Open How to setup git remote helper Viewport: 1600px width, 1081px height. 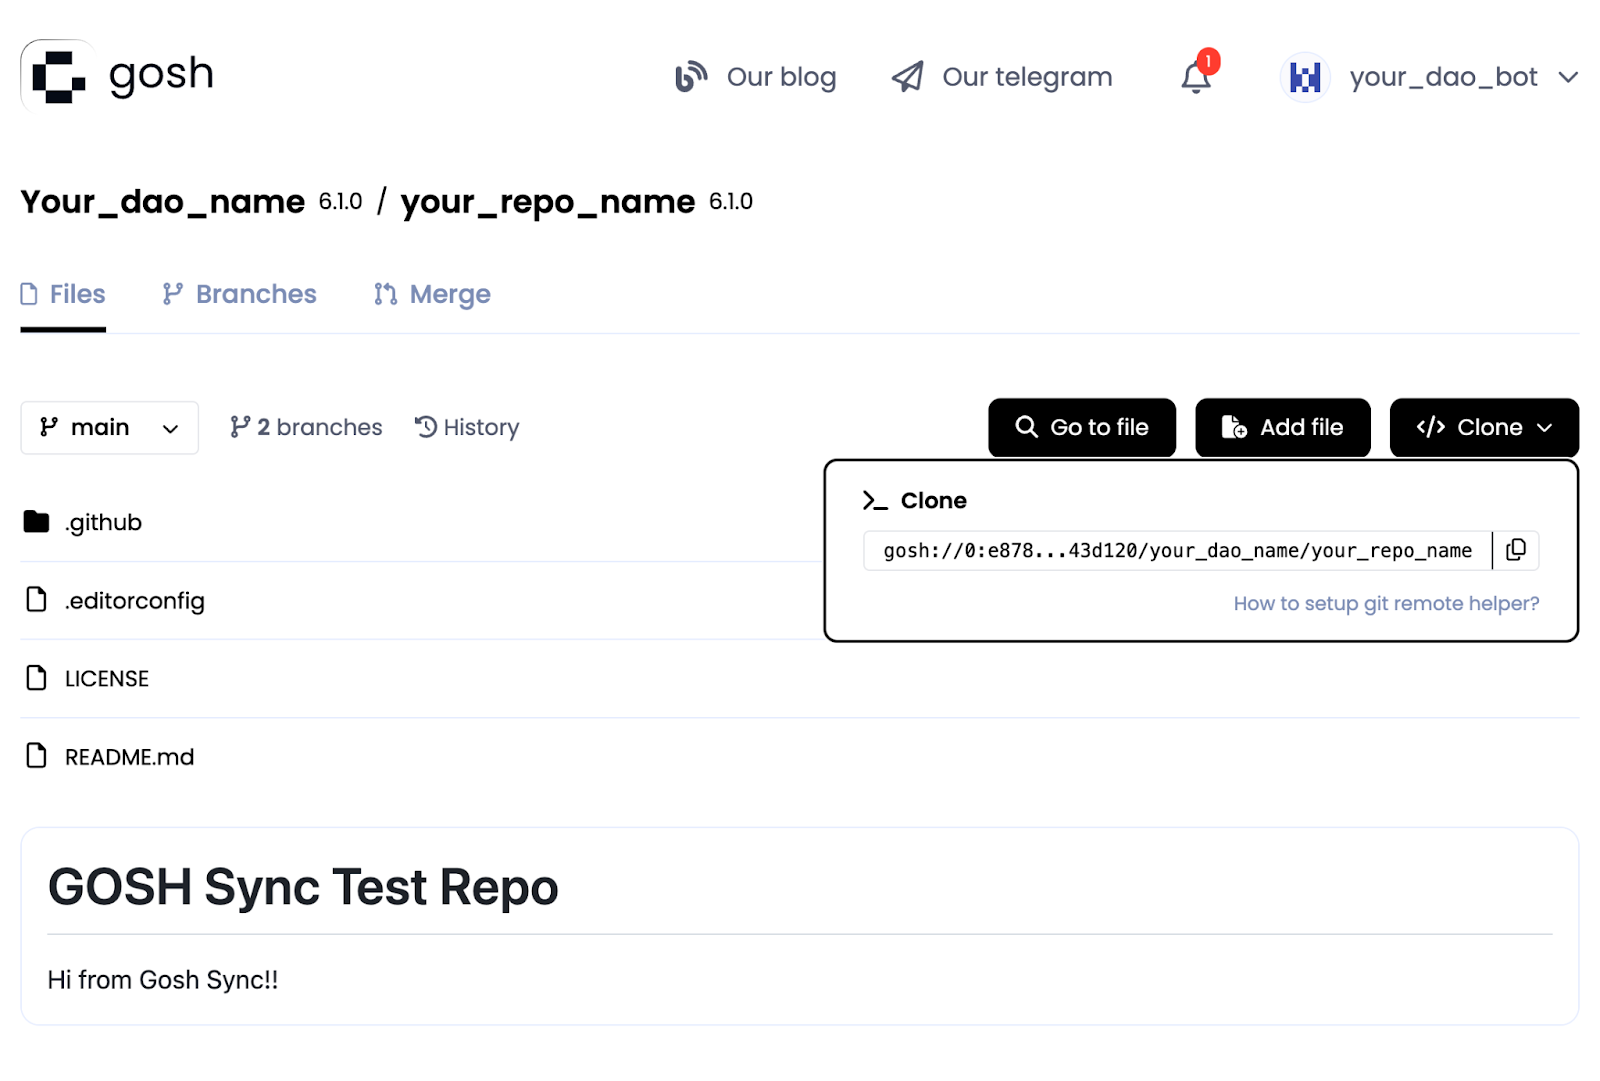(1386, 604)
